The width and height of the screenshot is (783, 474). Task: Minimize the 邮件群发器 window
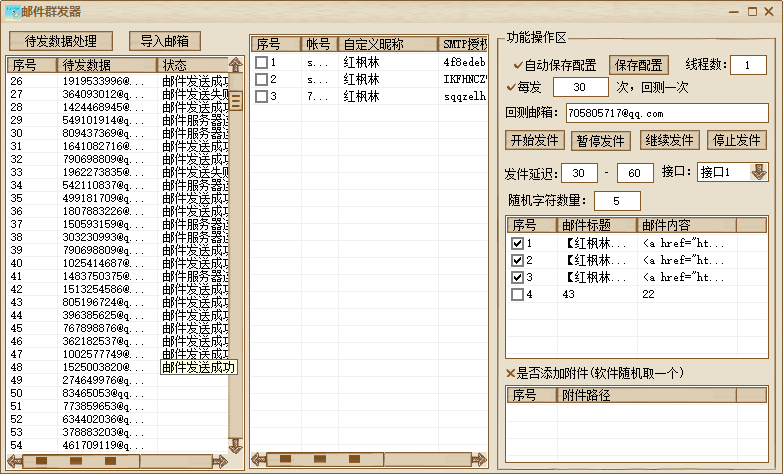(734, 12)
